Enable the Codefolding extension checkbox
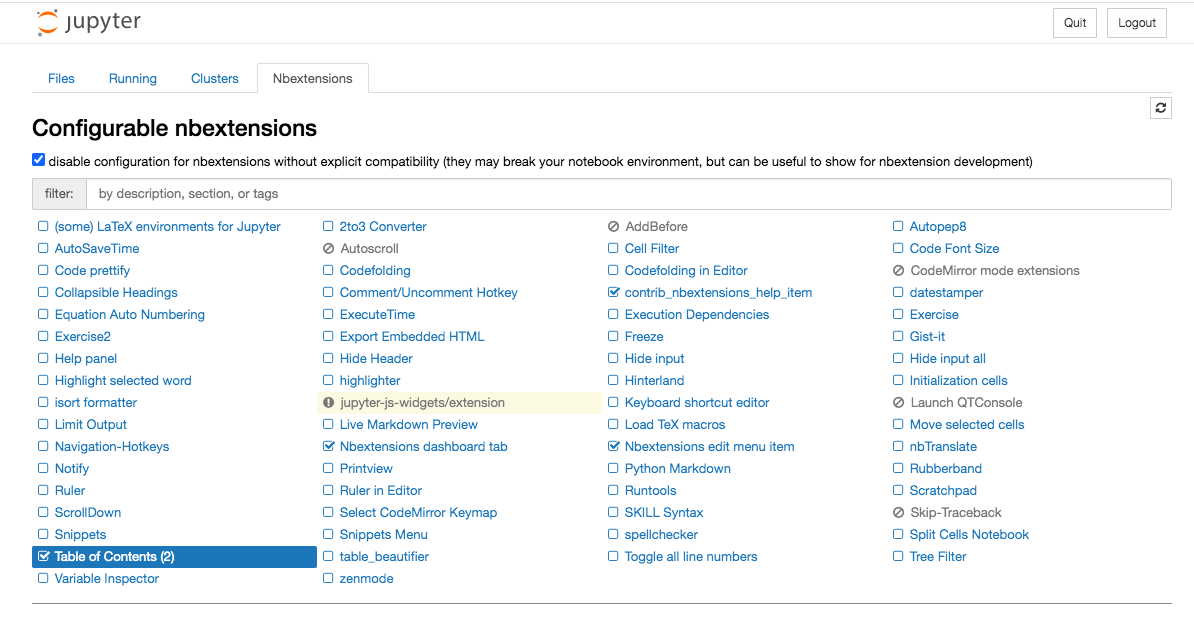 click(328, 270)
